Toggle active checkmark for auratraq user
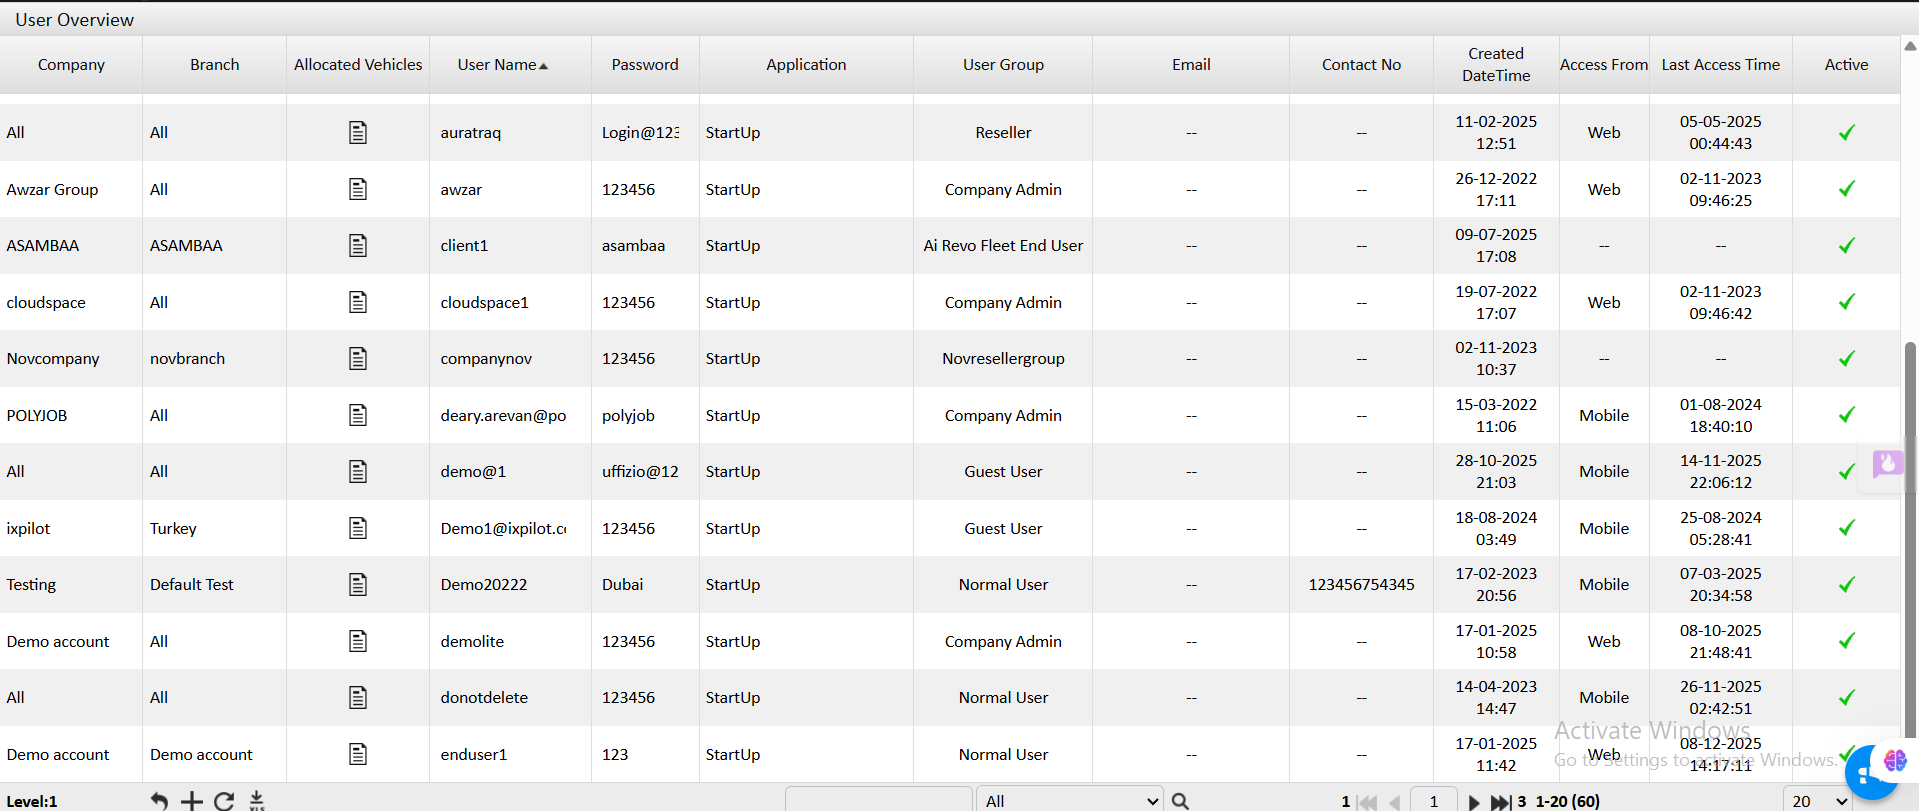Image resolution: width=1919 pixels, height=811 pixels. tap(1846, 132)
